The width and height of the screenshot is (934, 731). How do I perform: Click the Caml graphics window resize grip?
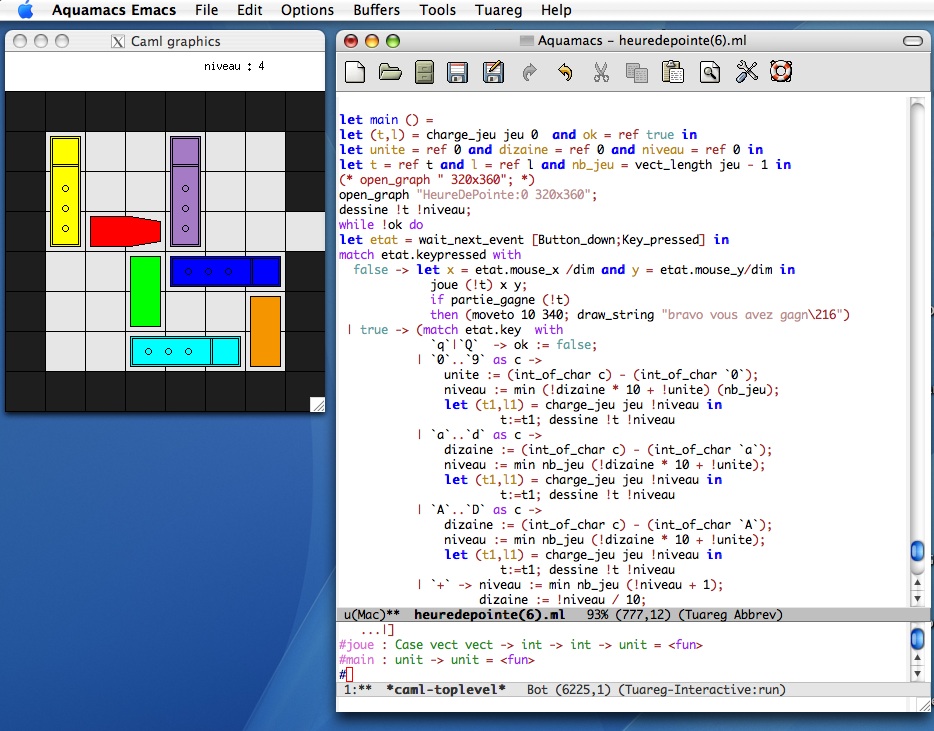coord(318,405)
